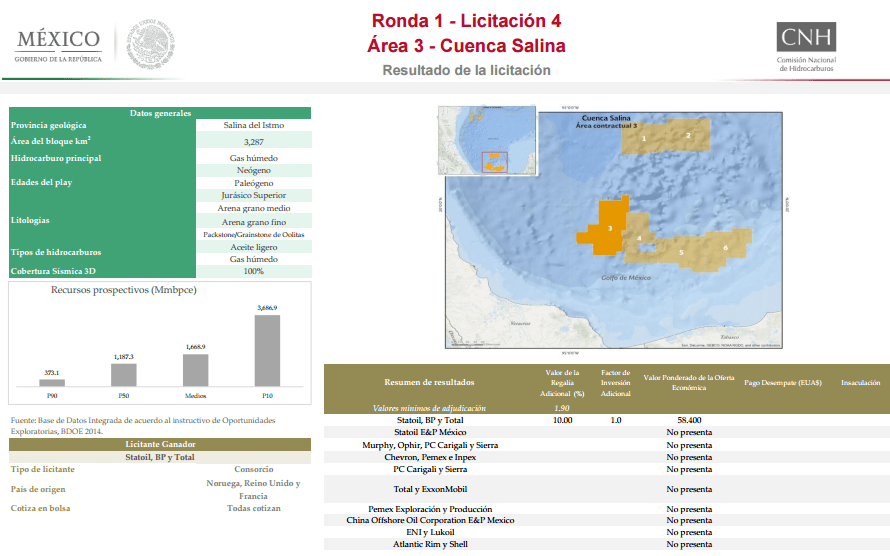890x556 pixels.
Task: Select the title 'Ronda 1 - Licitación 4'
Action: click(x=466, y=21)
